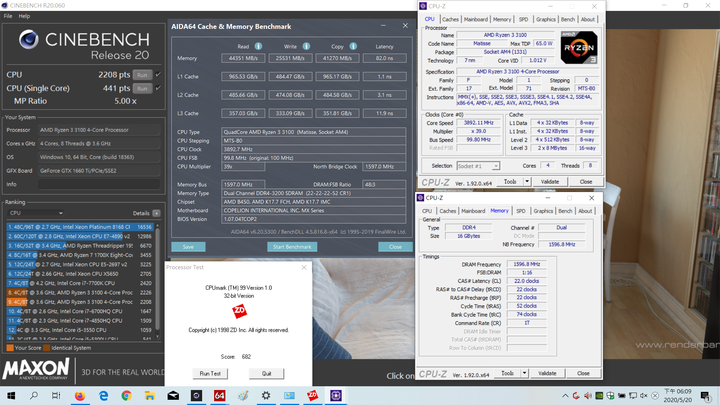Select CPU tab in lower CPU-Z window
This screenshot has width=720, height=405.
point(427,211)
